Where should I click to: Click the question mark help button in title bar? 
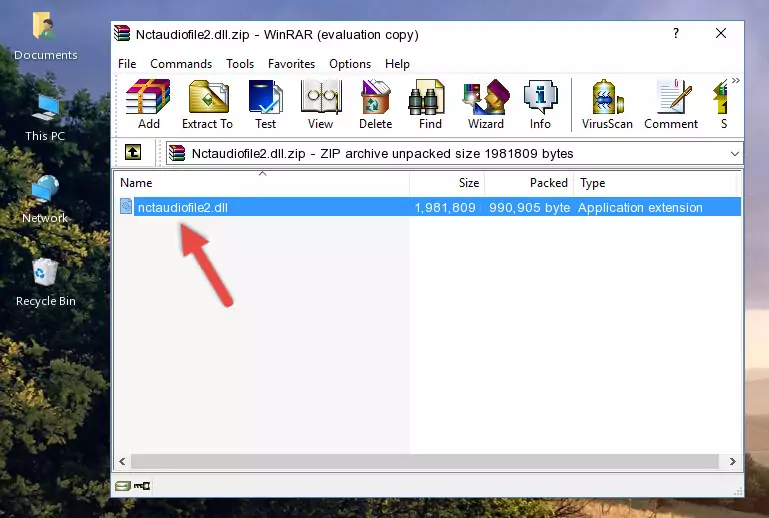676,33
